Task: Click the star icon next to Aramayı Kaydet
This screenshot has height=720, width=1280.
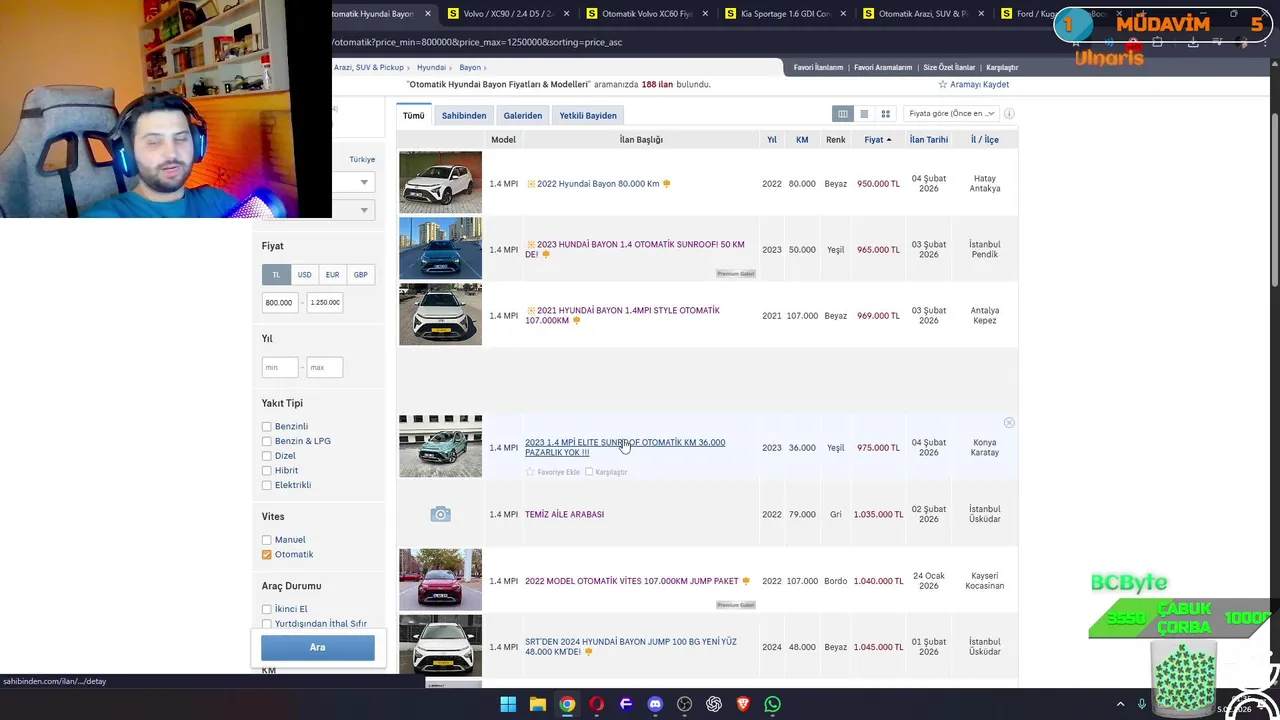Action: pyautogui.click(x=942, y=84)
